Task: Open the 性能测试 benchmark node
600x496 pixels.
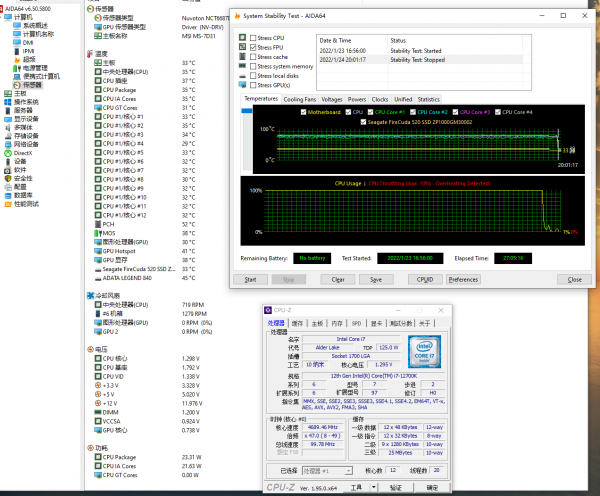Action: click(x=27, y=203)
